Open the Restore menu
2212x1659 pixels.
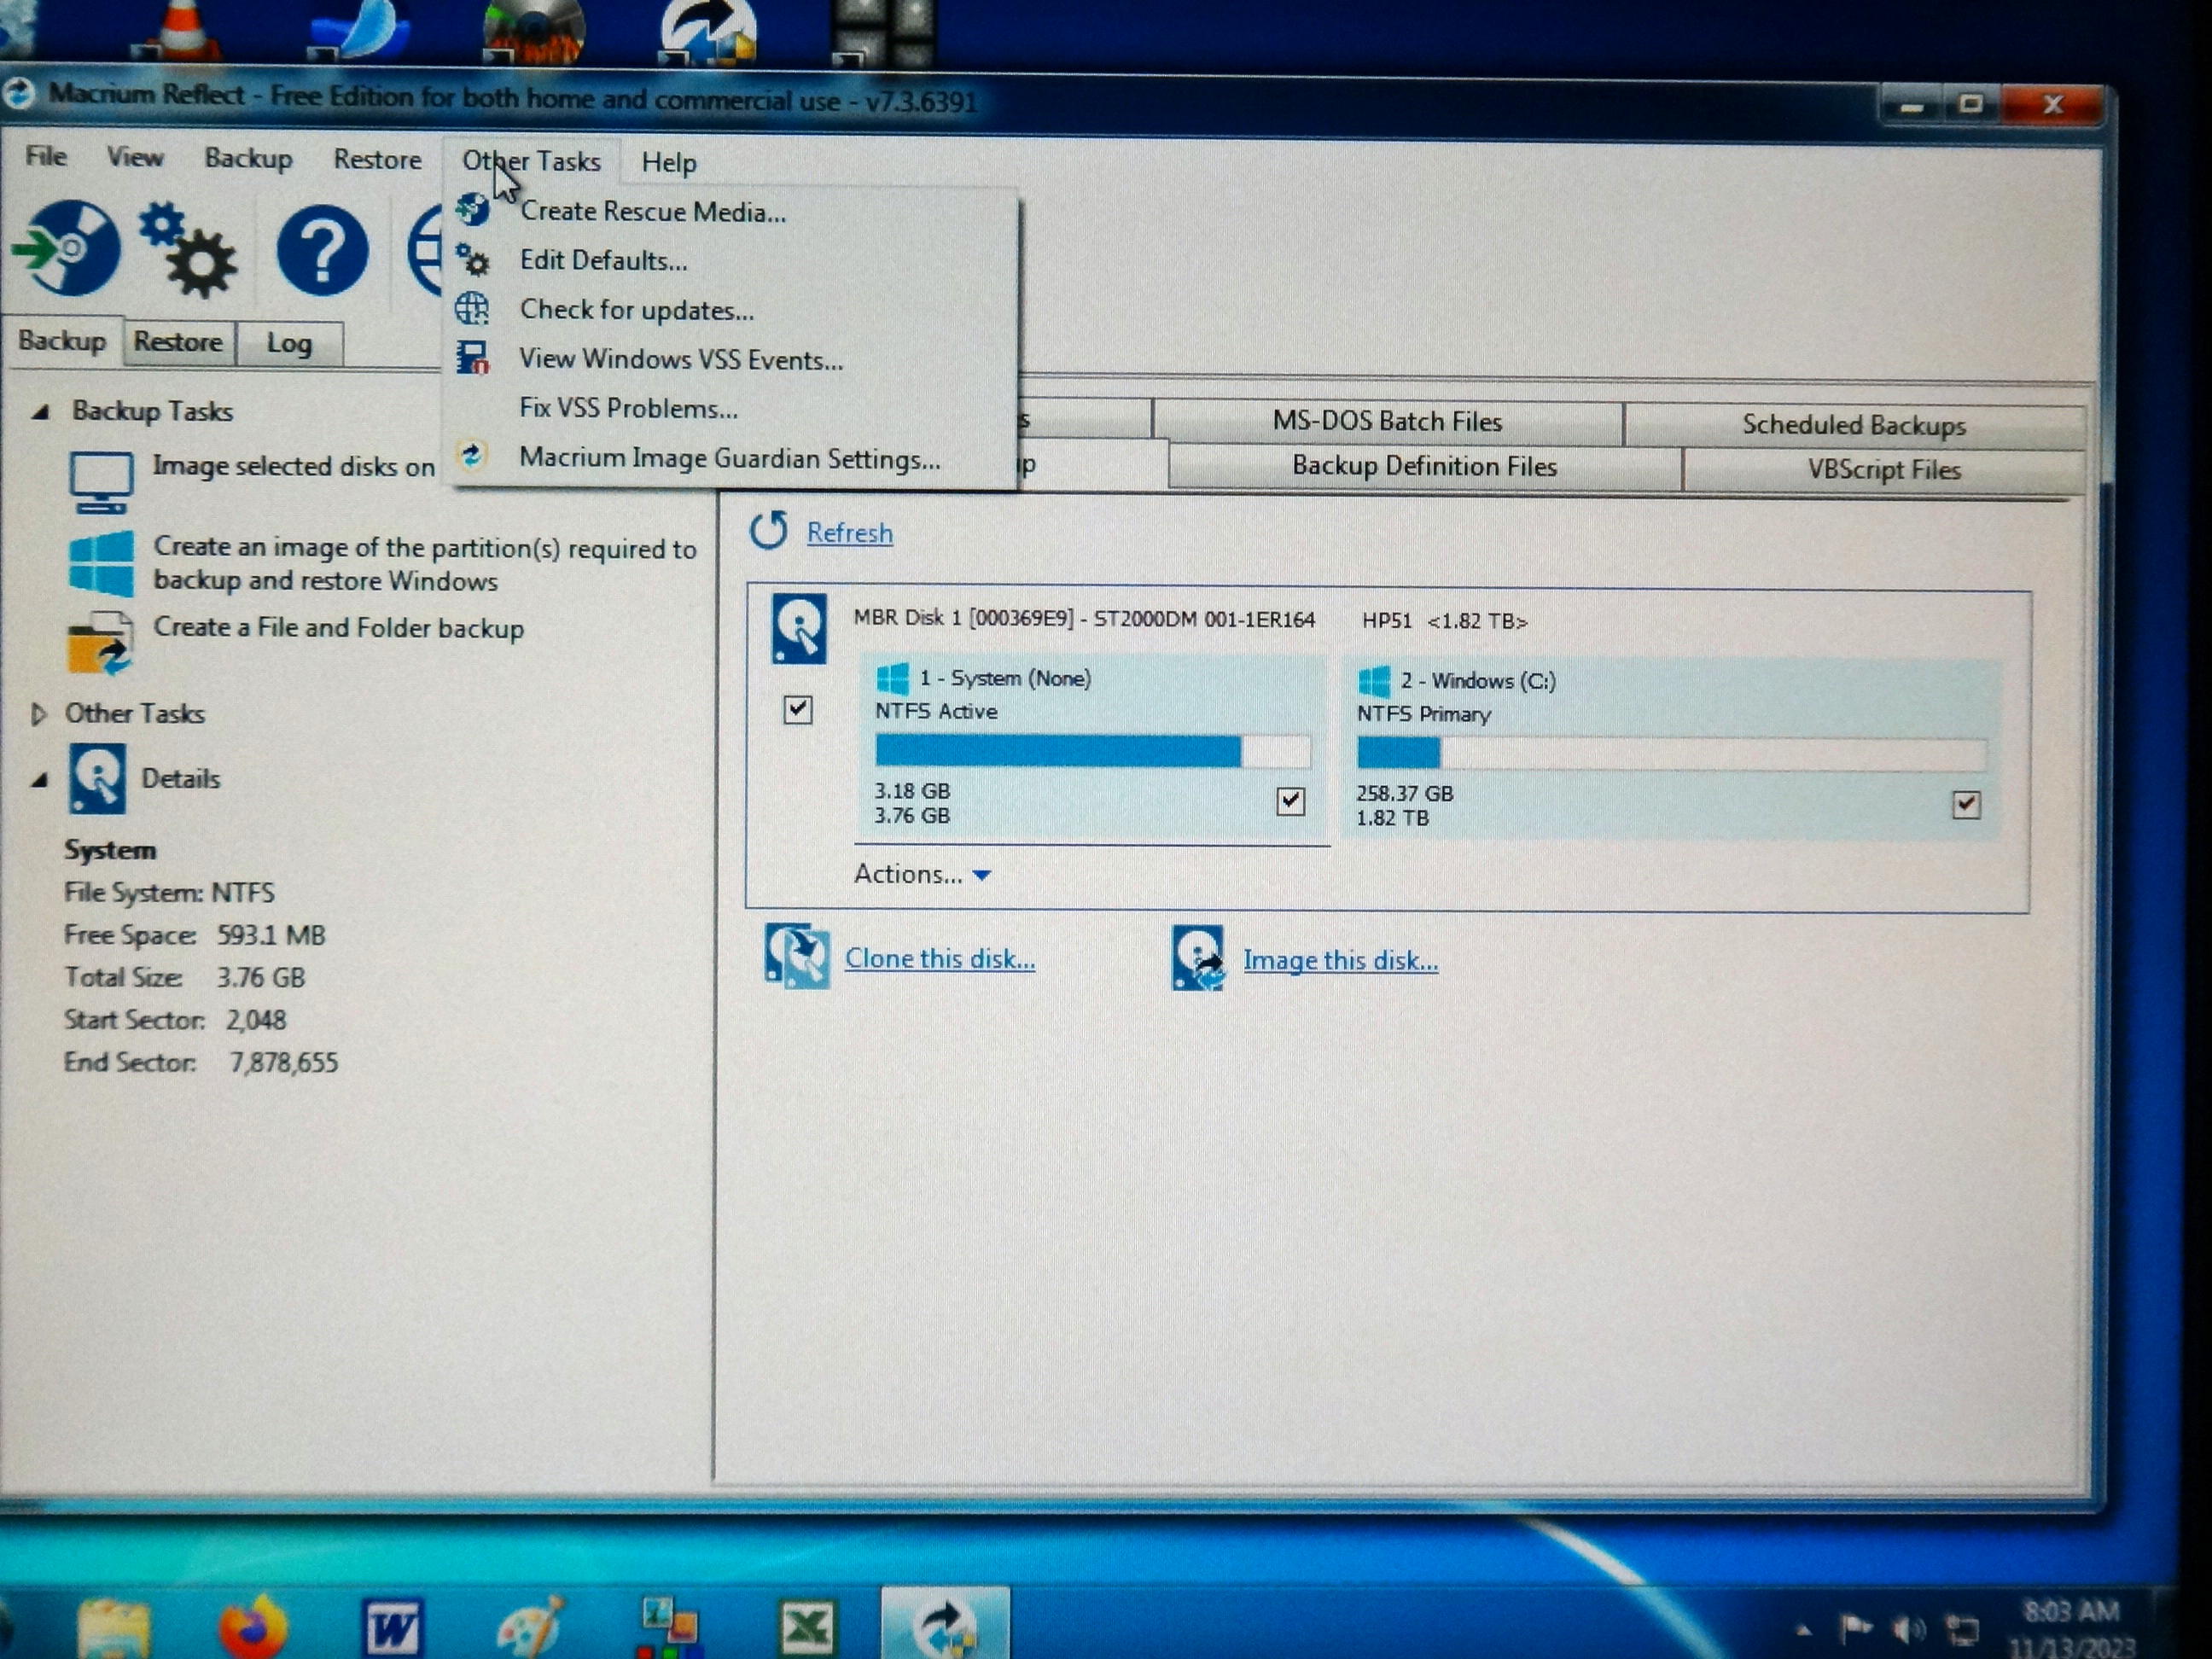tap(377, 159)
